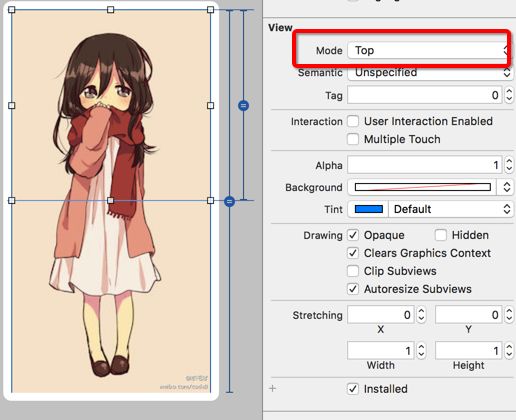The height and width of the screenshot is (420, 516).
Task: Open the Semantic dropdown set to Unspecified
Action: (430, 72)
